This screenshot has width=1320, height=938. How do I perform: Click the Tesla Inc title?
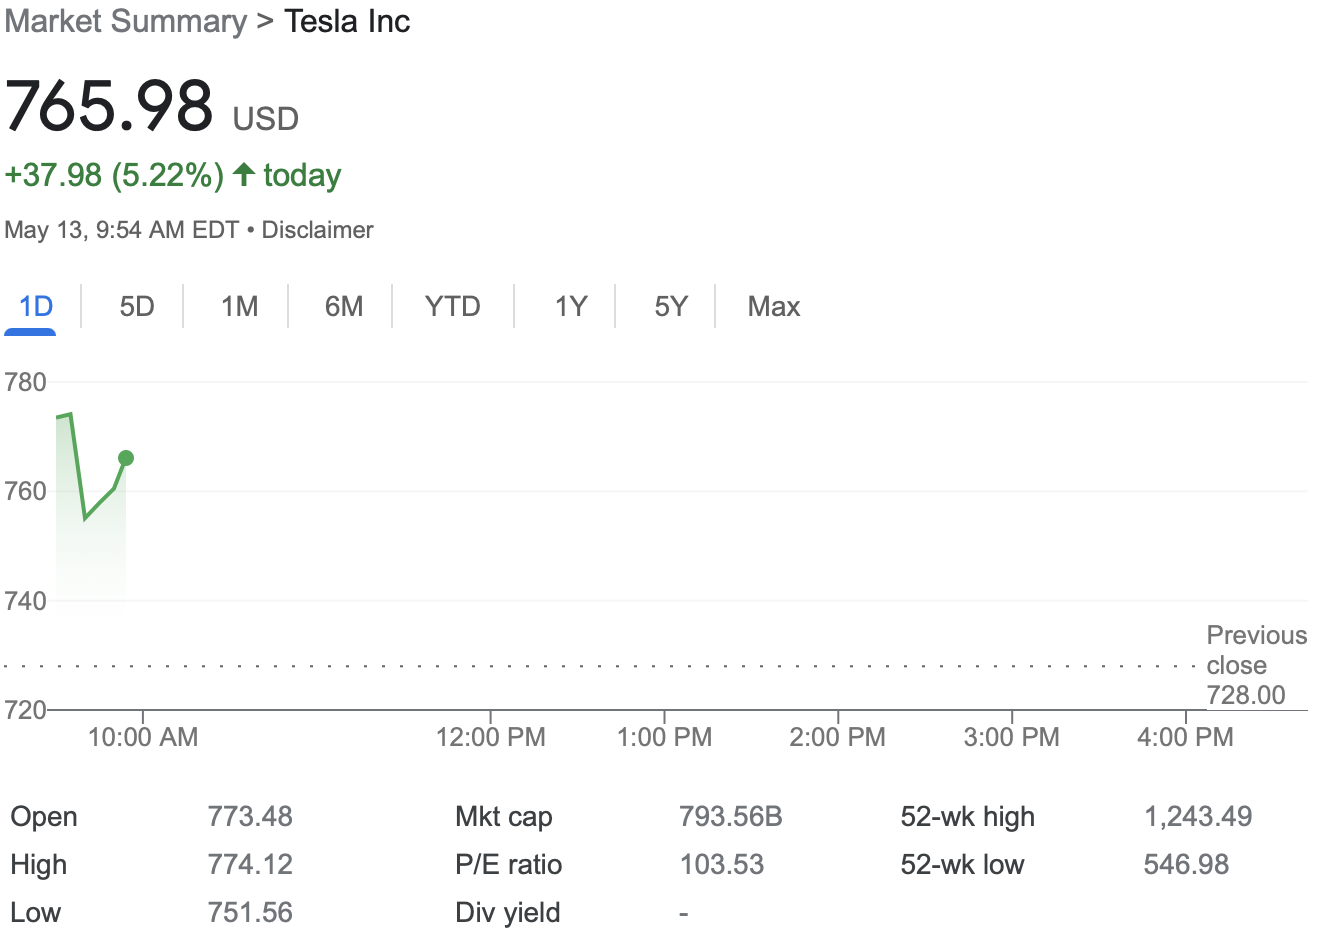(347, 21)
